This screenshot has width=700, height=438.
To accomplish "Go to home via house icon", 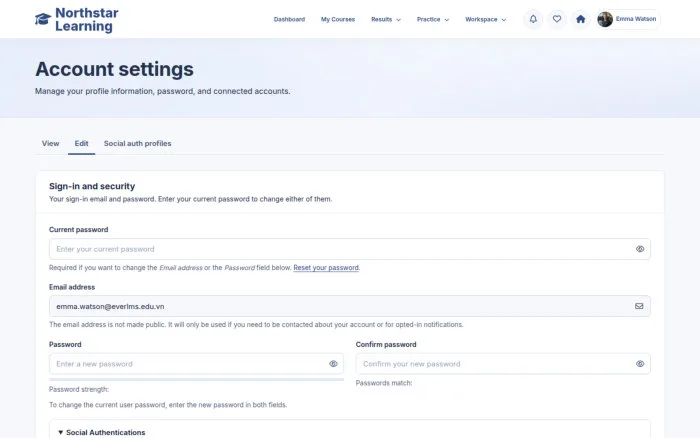I will [580, 19].
